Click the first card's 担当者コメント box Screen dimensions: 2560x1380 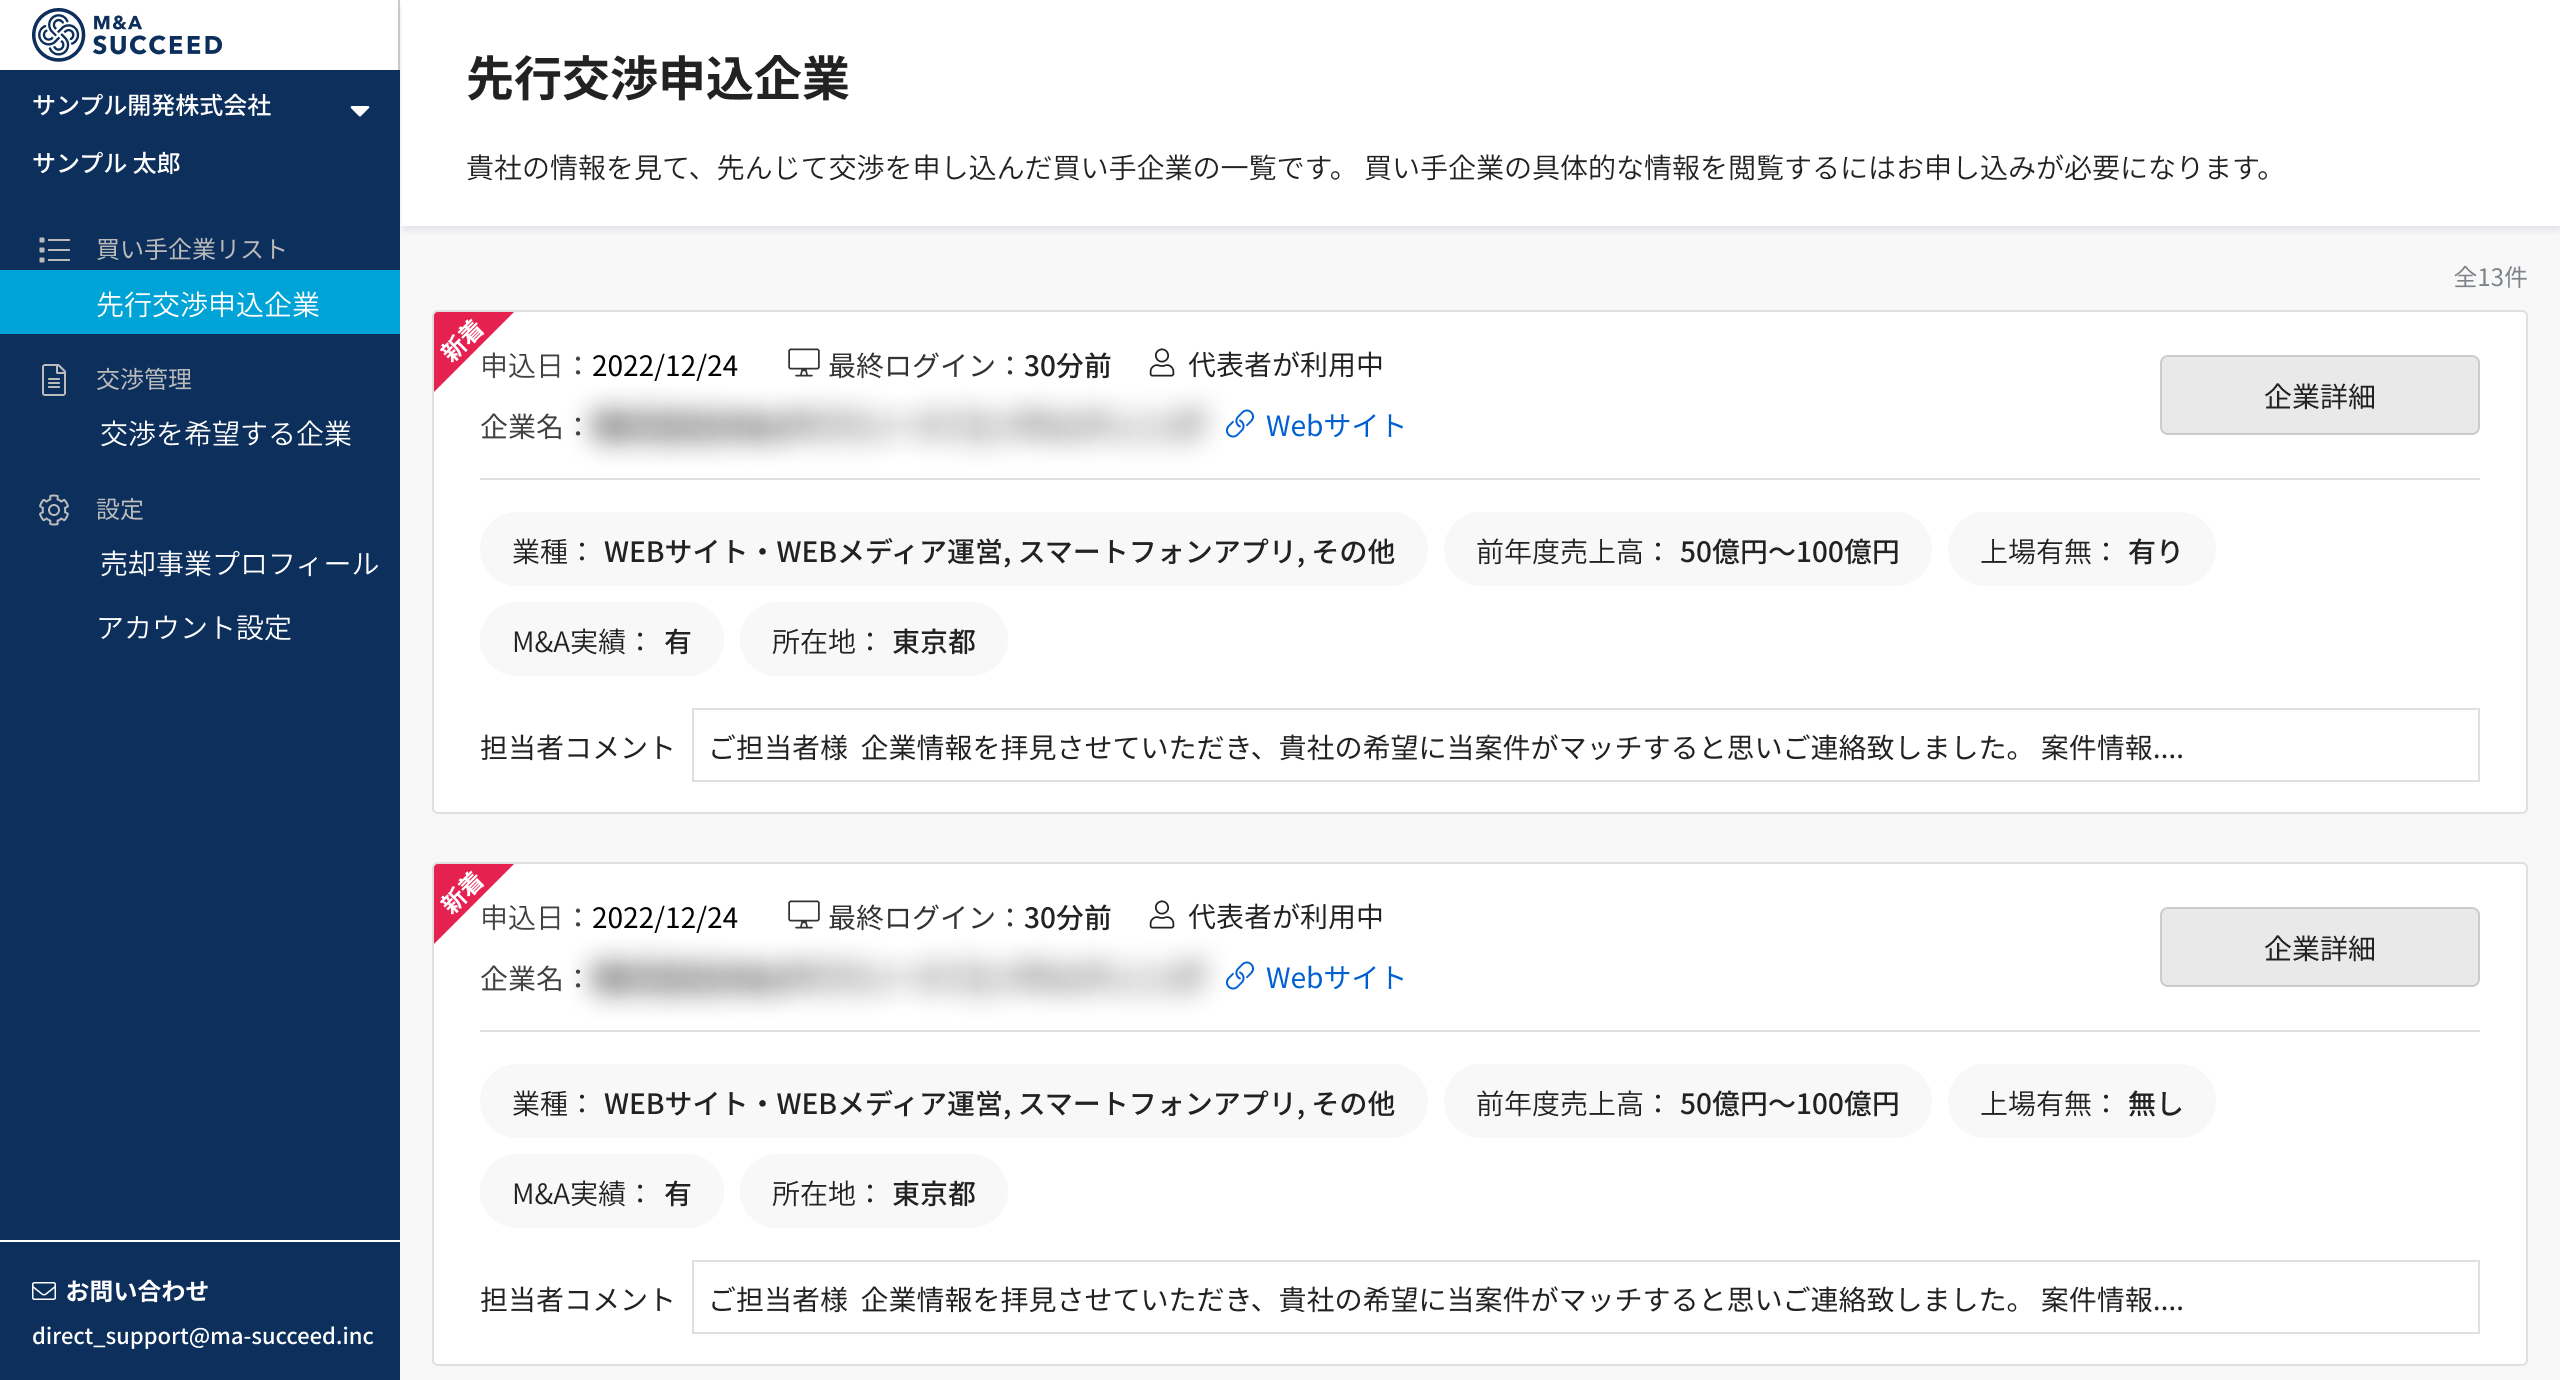coord(1584,746)
